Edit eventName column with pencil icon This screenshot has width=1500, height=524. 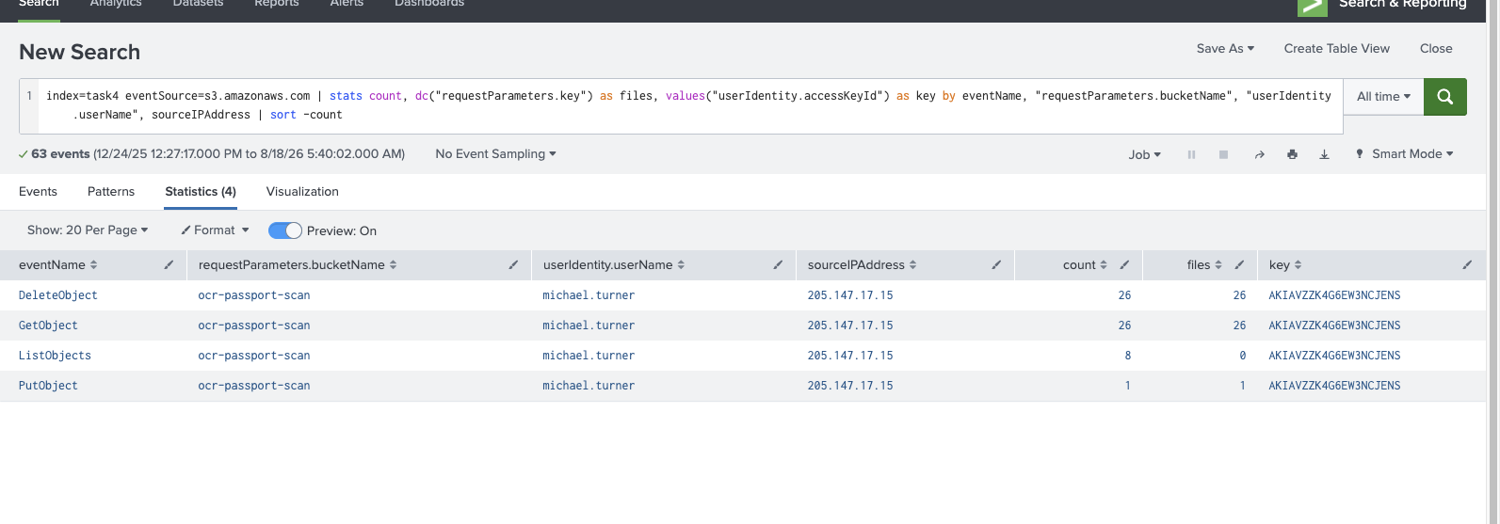(x=169, y=265)
